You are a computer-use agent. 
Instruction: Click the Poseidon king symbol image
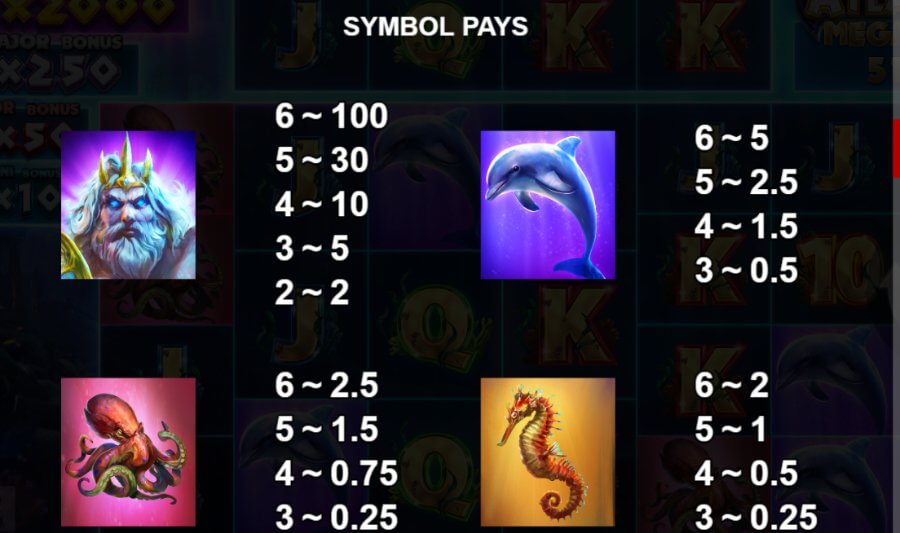[128, 205]
